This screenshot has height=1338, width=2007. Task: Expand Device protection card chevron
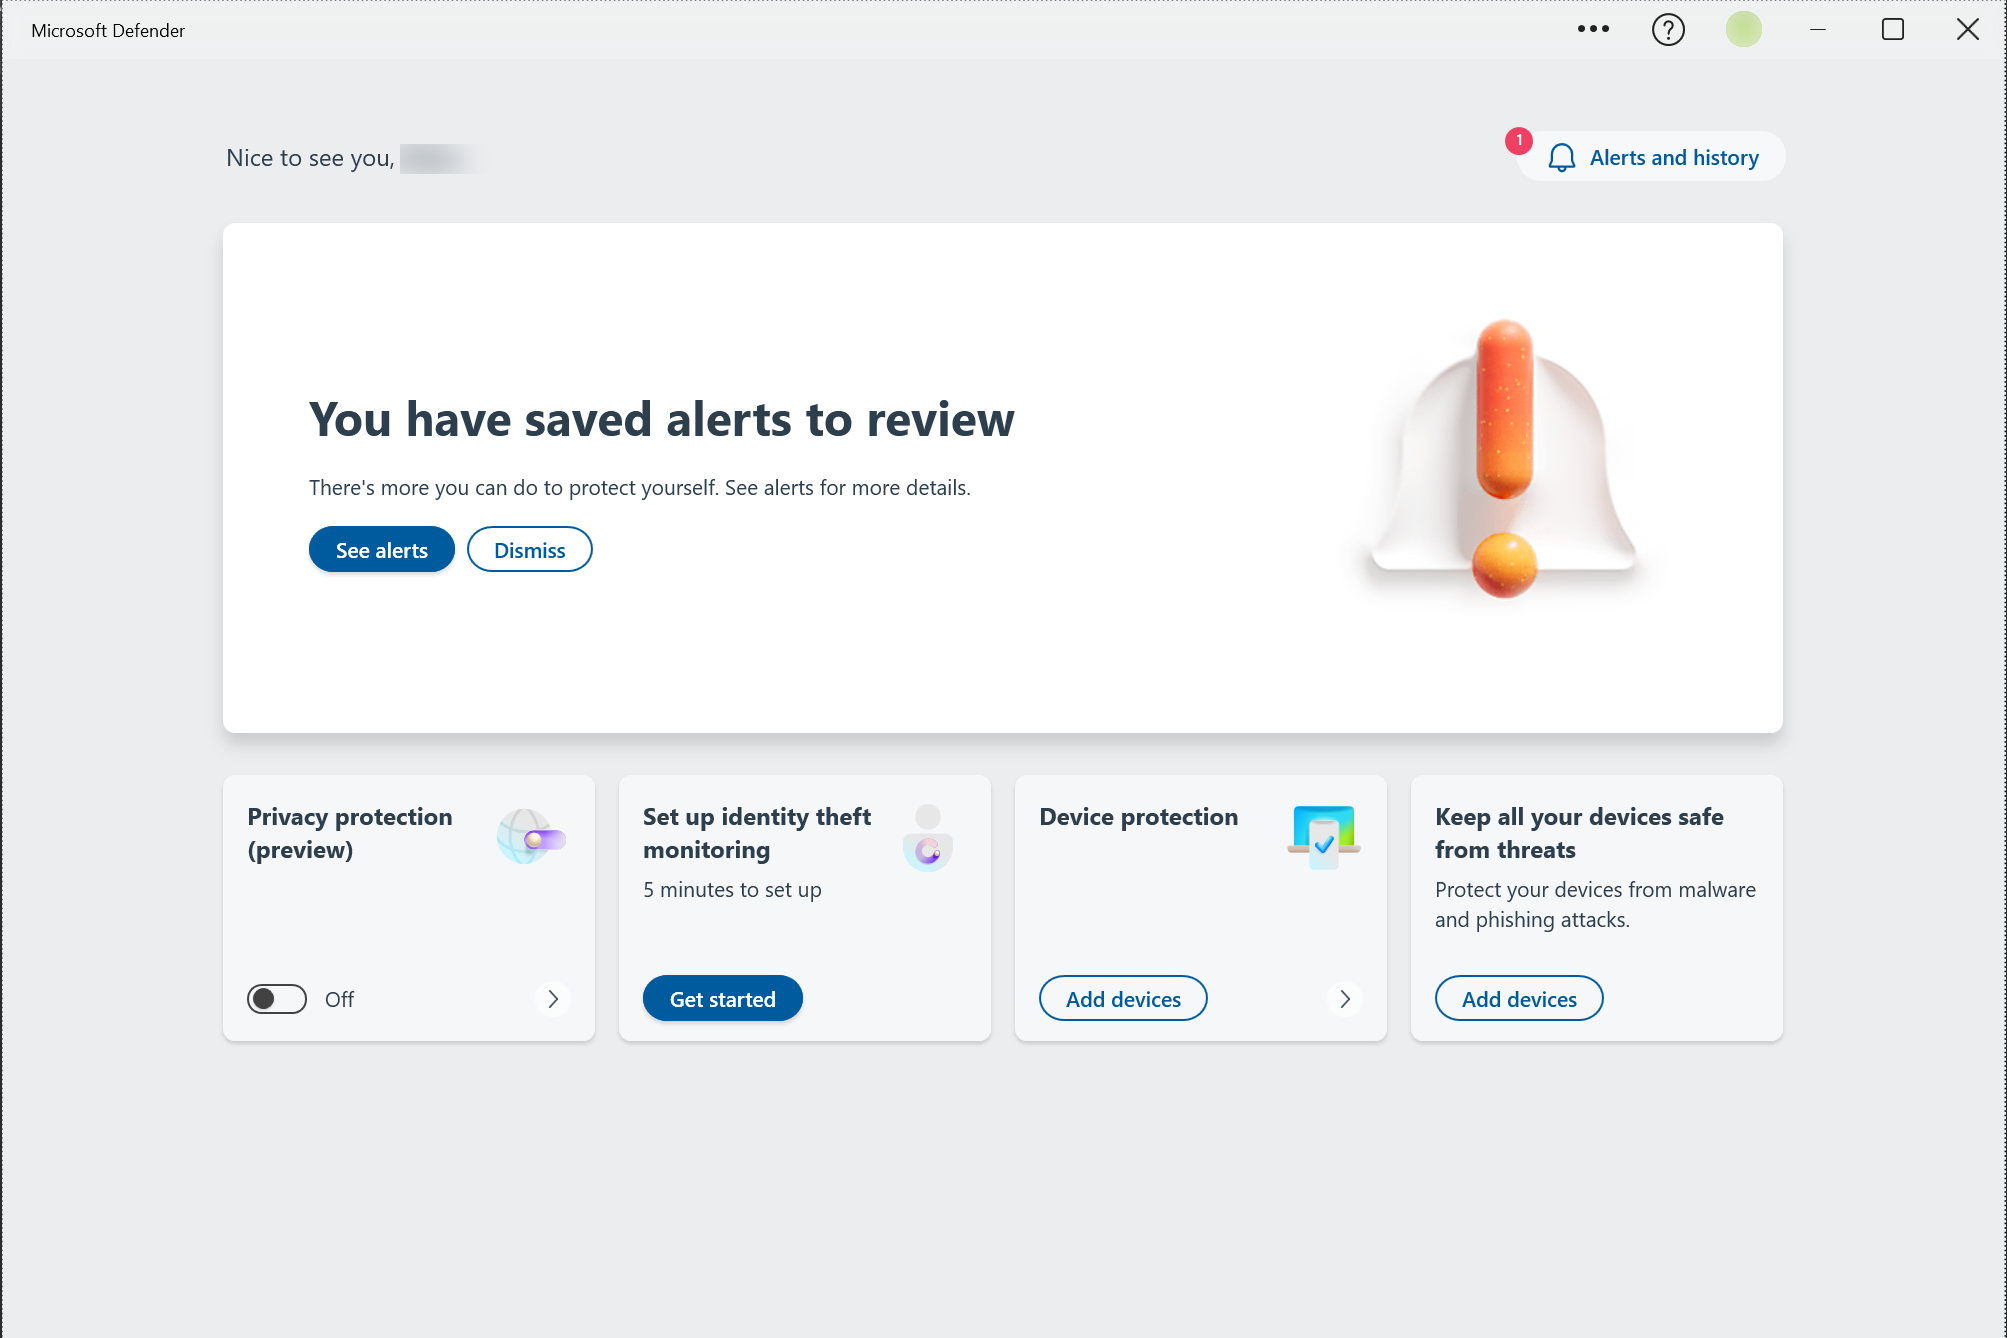[1345, 999]
